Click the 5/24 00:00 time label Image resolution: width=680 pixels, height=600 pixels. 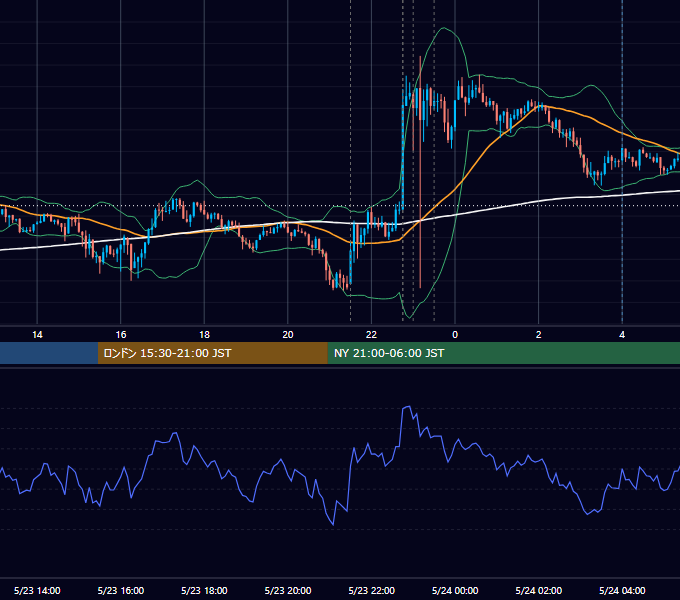tap(455, 590)
